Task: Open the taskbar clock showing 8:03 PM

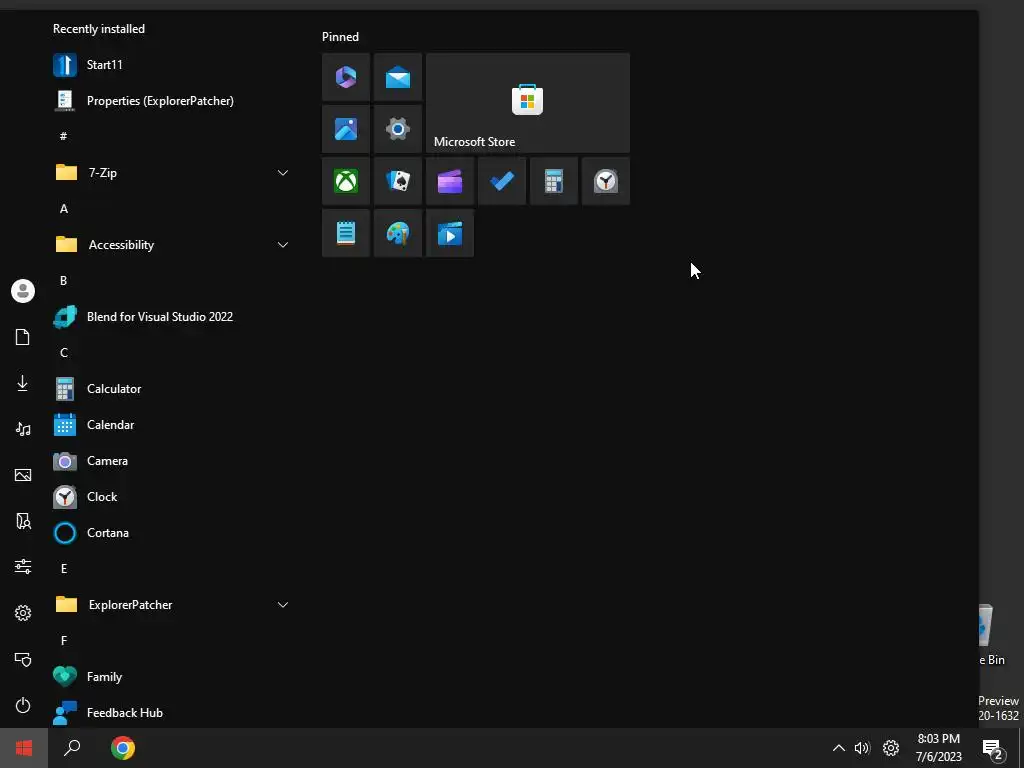Action: pyautogui.click(x=938, y=748)
